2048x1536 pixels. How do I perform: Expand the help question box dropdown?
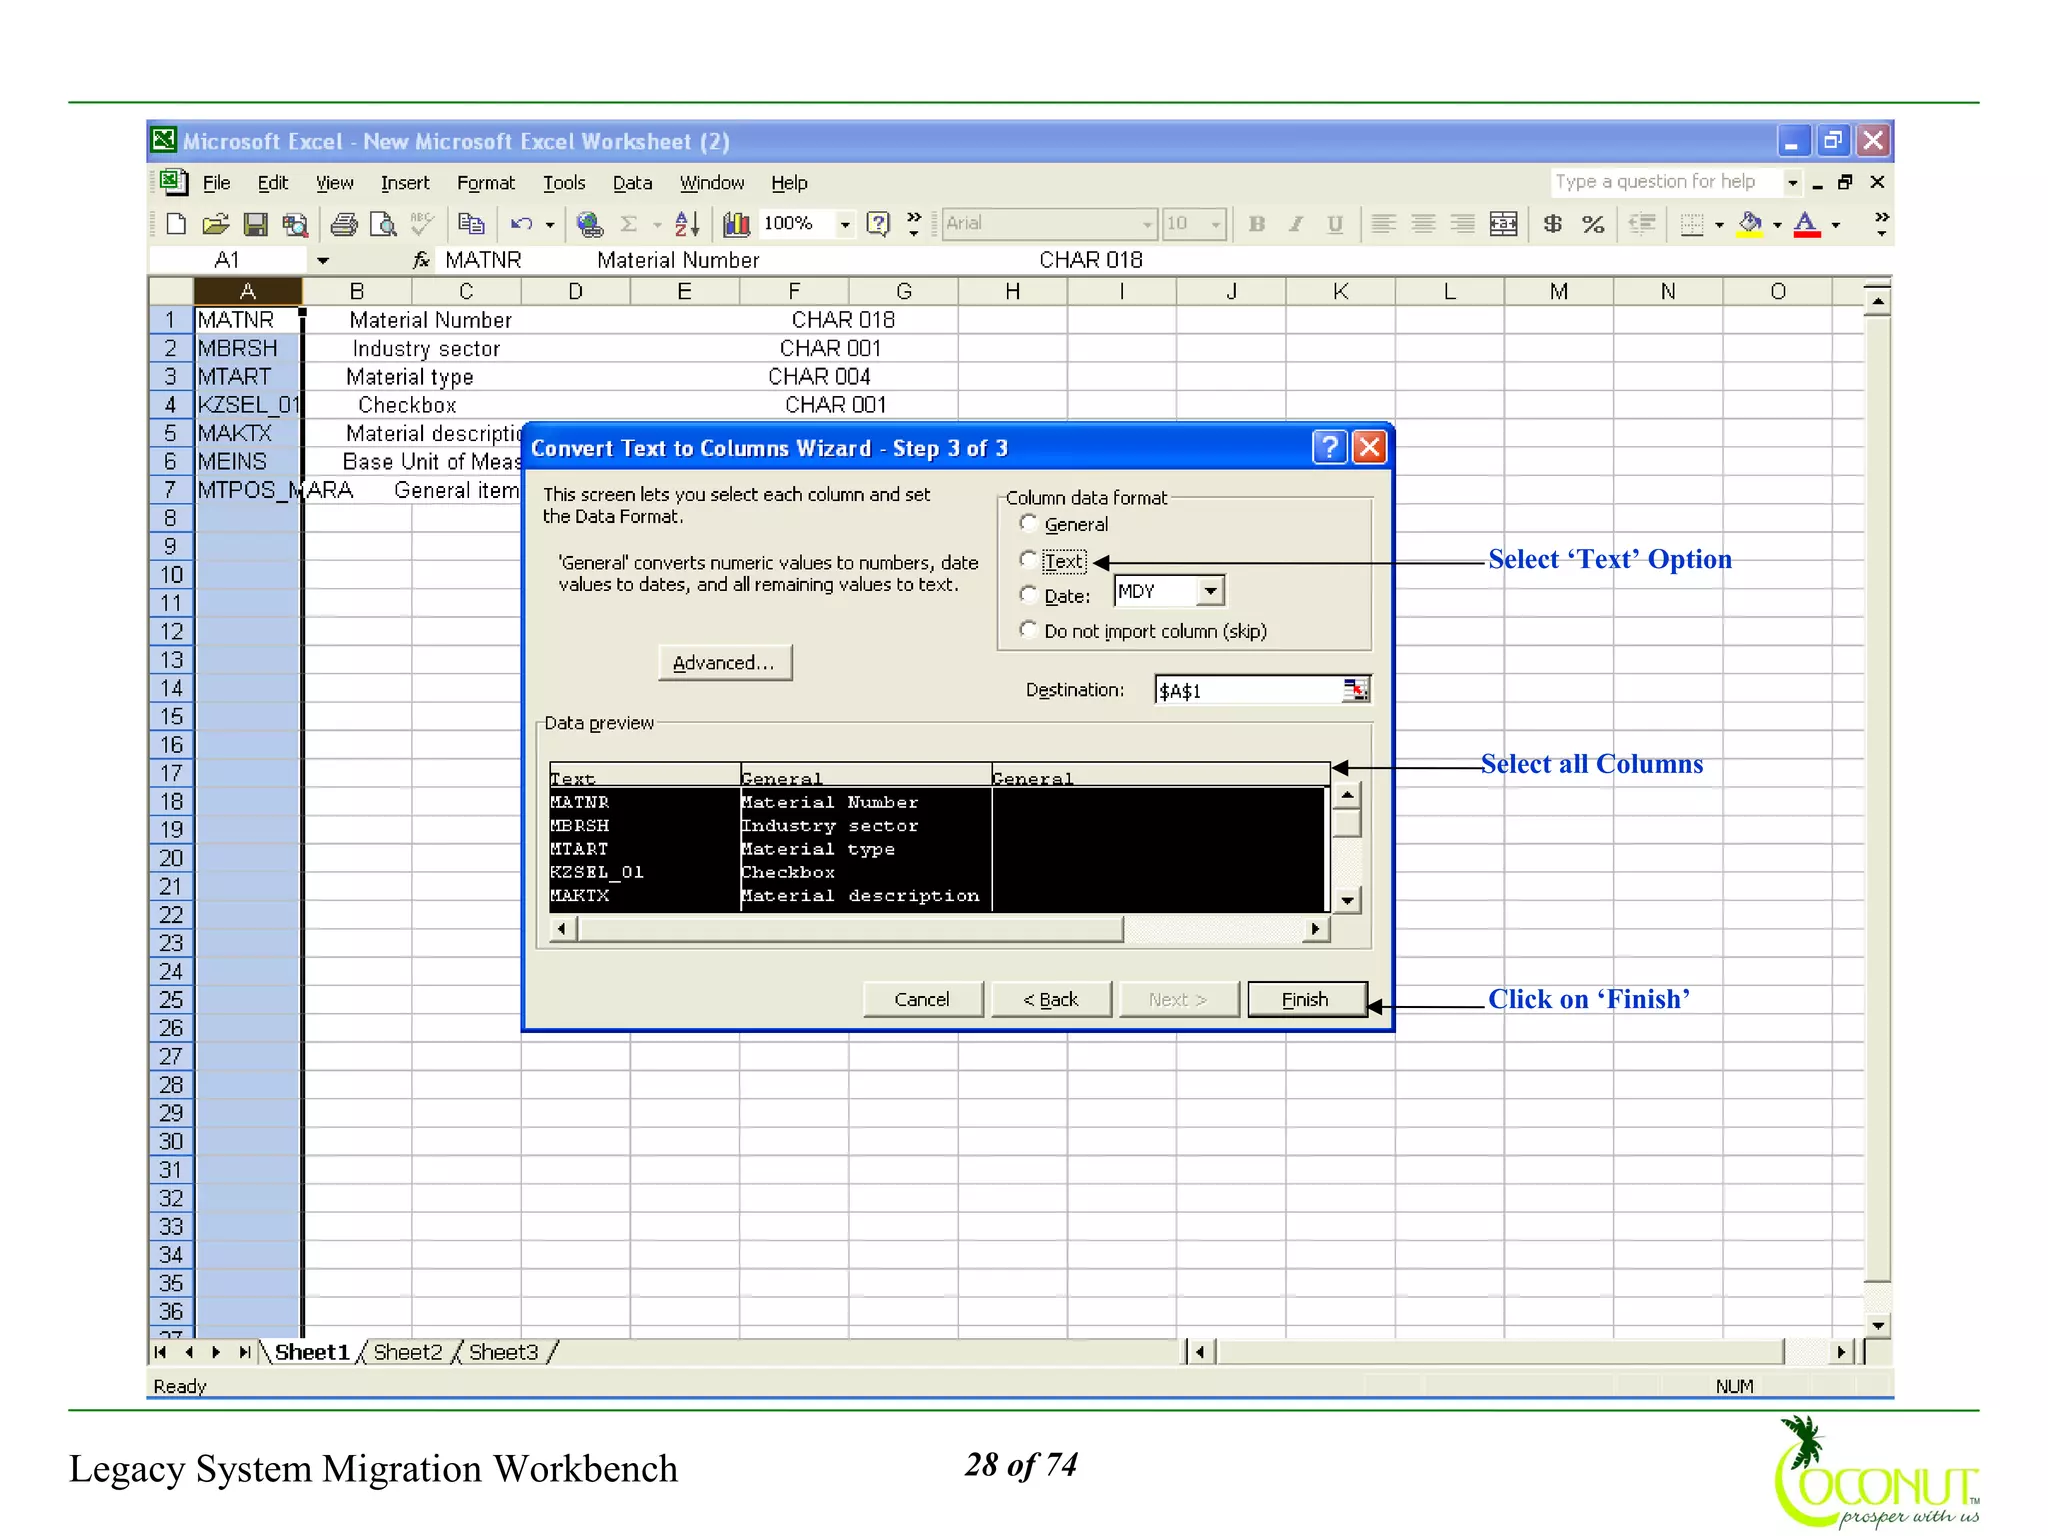point(1792,182)
